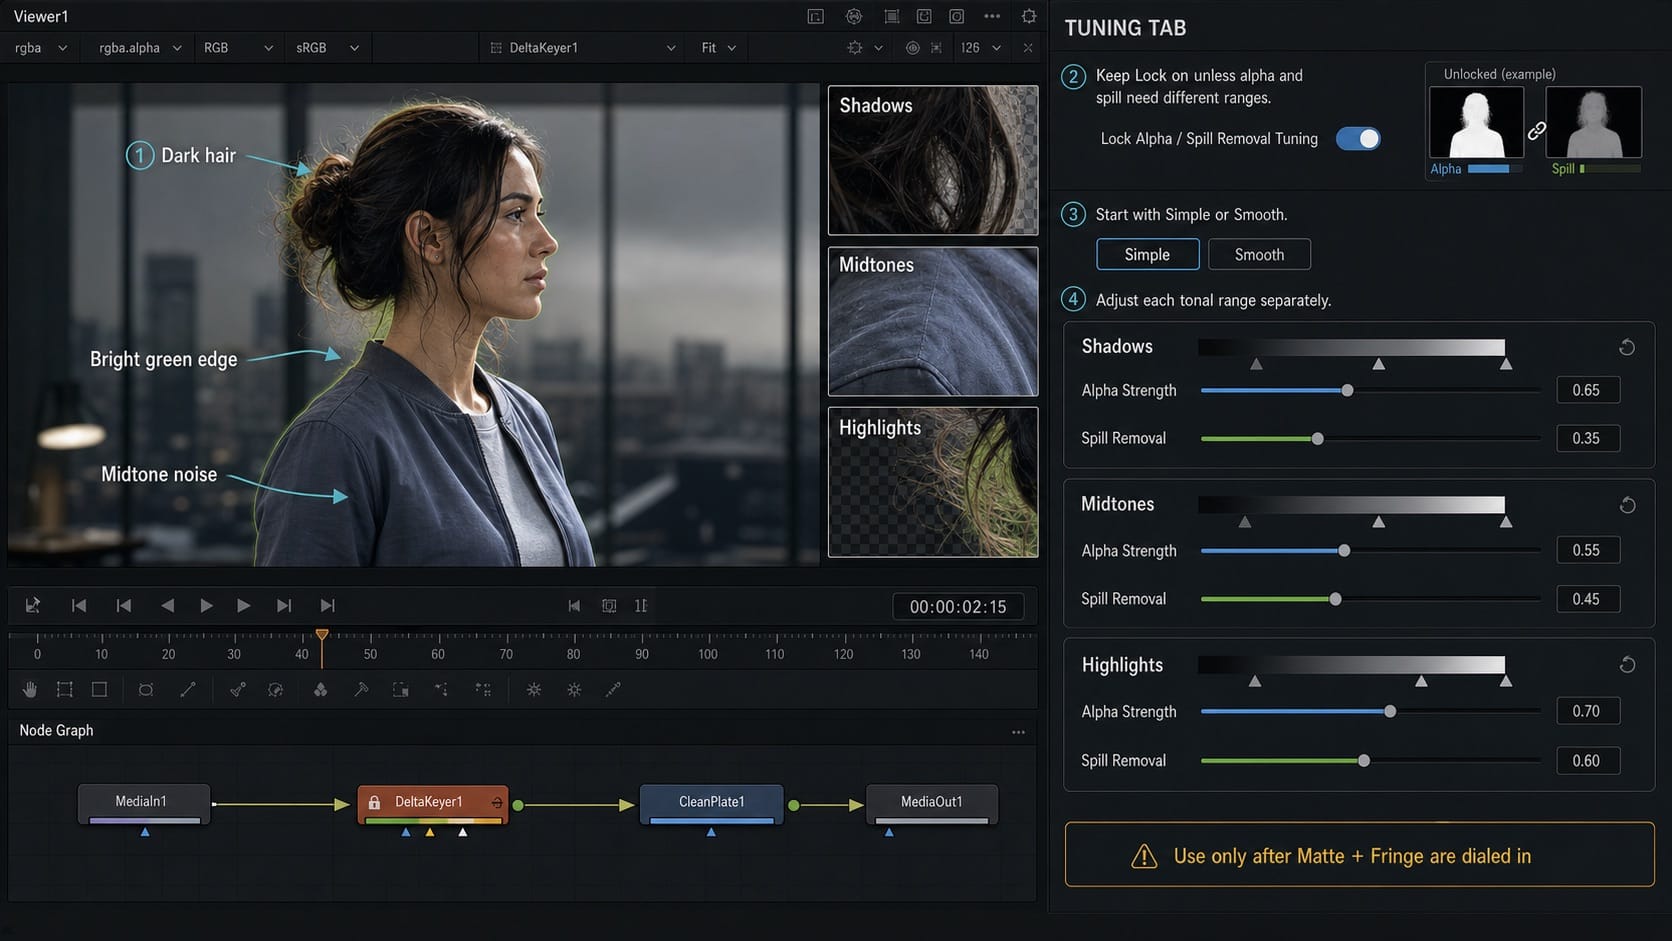Select the MediaOut1 node
The width and height of the screenshot is (1672, 941).
coord(931,804)
